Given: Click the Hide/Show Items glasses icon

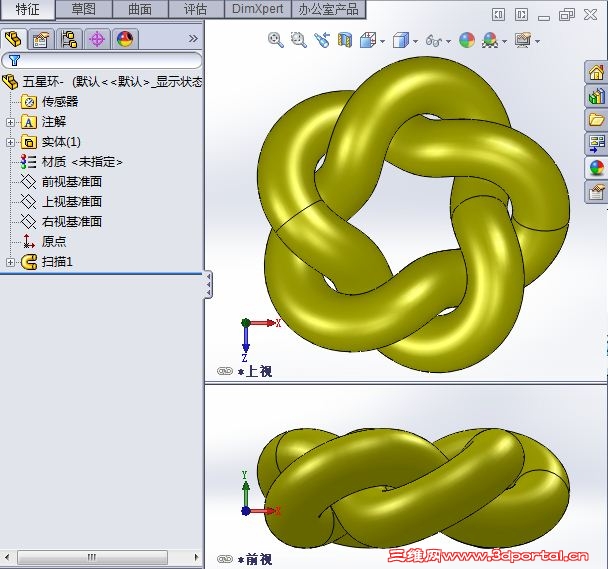Looking at the screenshot, I should point(434,40).
